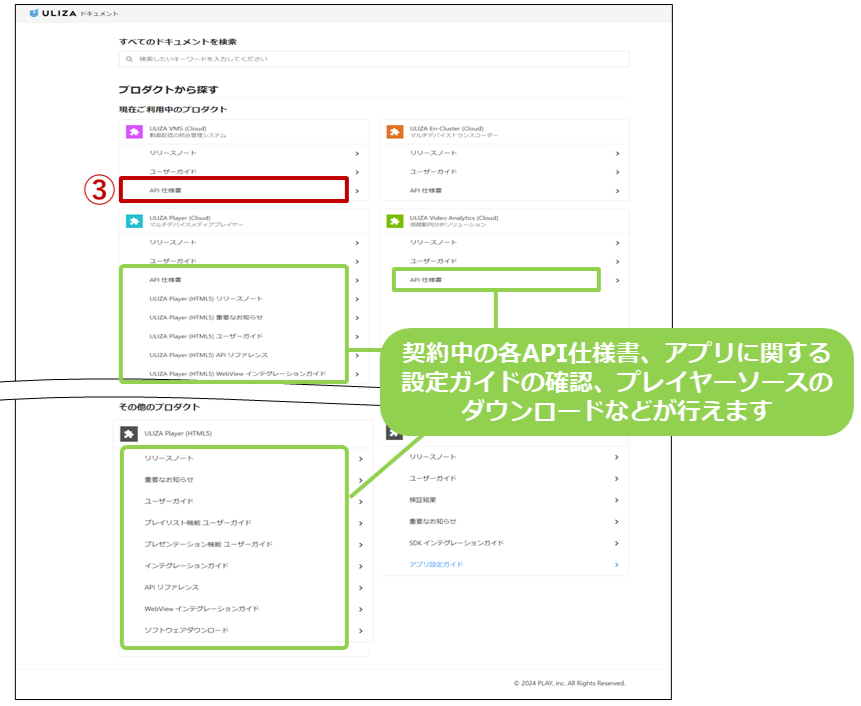Open API 仕様書 link under ULIZA Player (Cloud)

click(165, 280)
